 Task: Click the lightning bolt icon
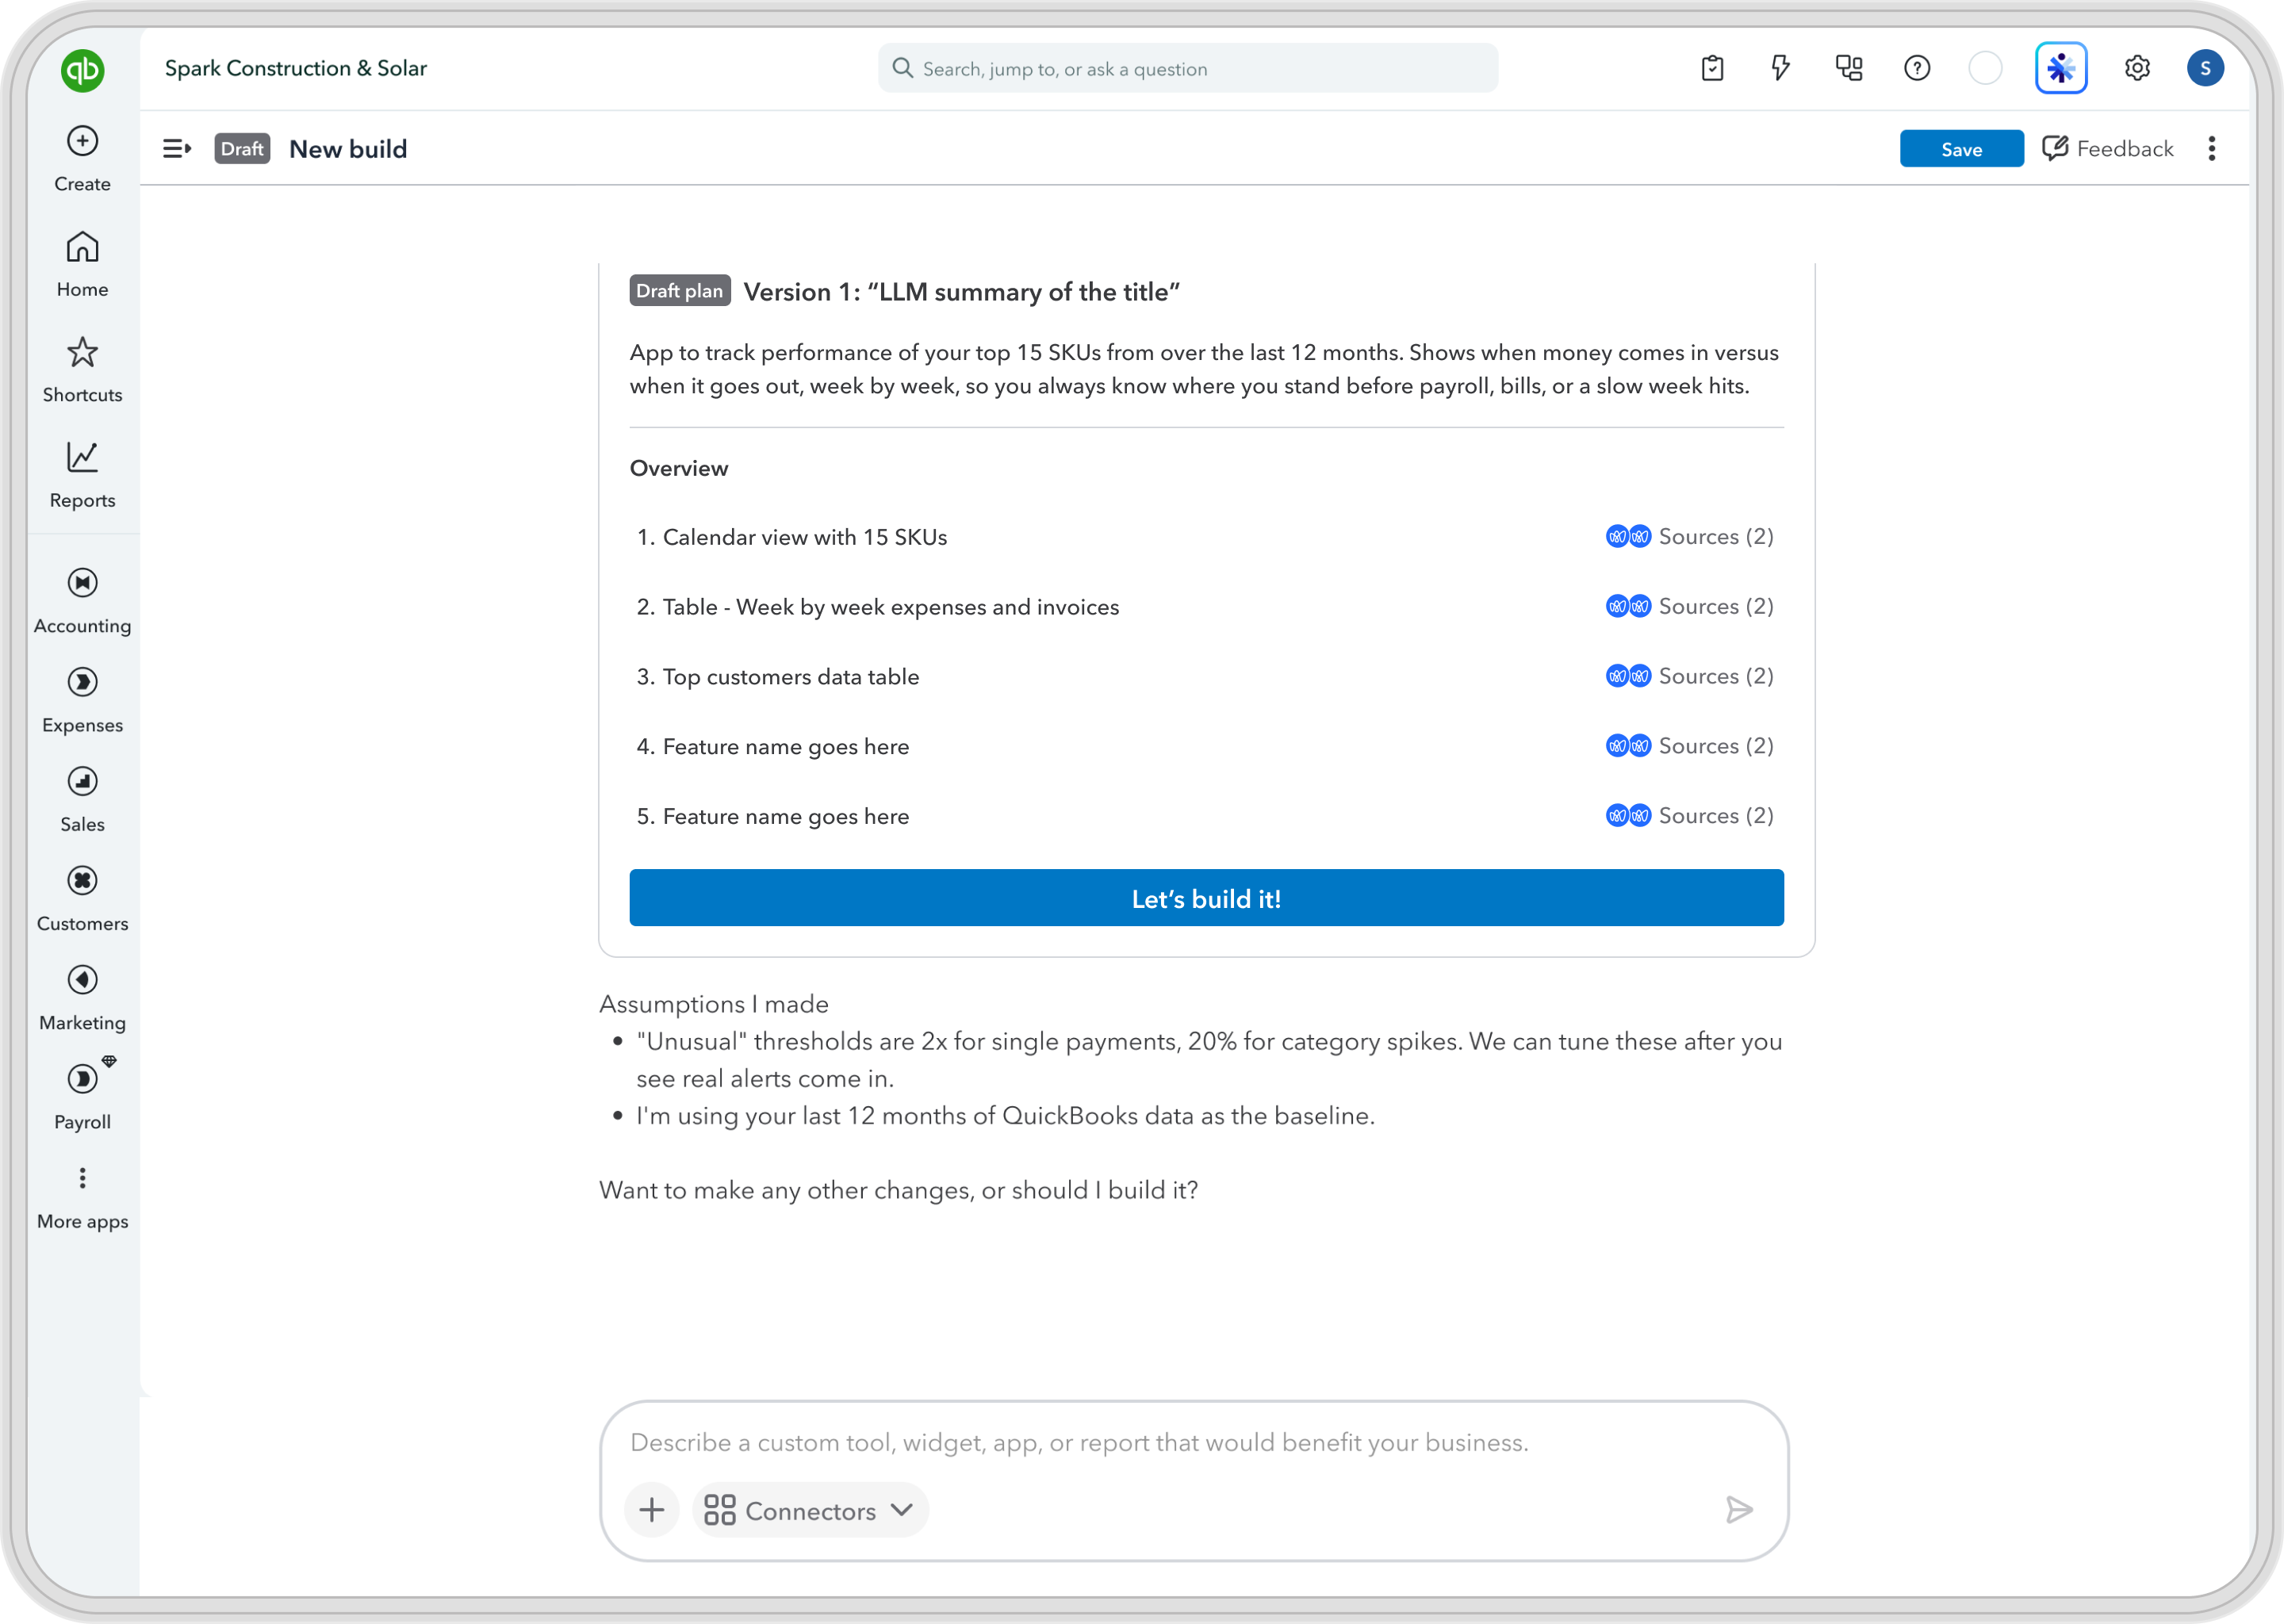1780,68
